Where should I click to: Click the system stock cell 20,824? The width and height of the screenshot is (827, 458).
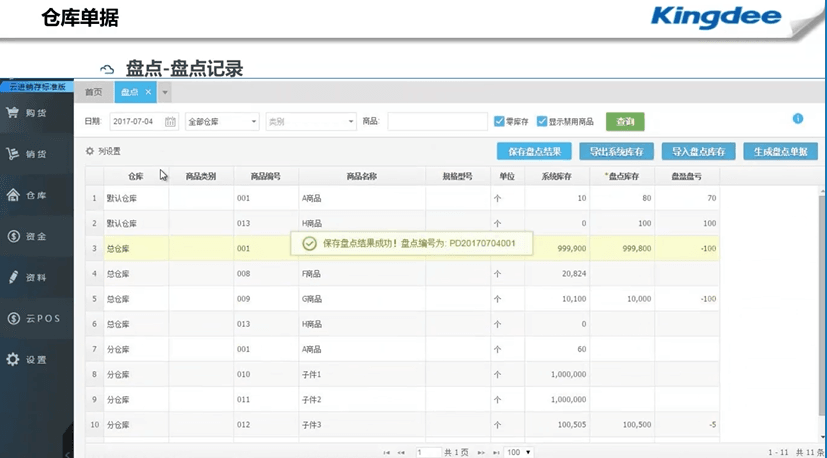click(x=557, y=274)
